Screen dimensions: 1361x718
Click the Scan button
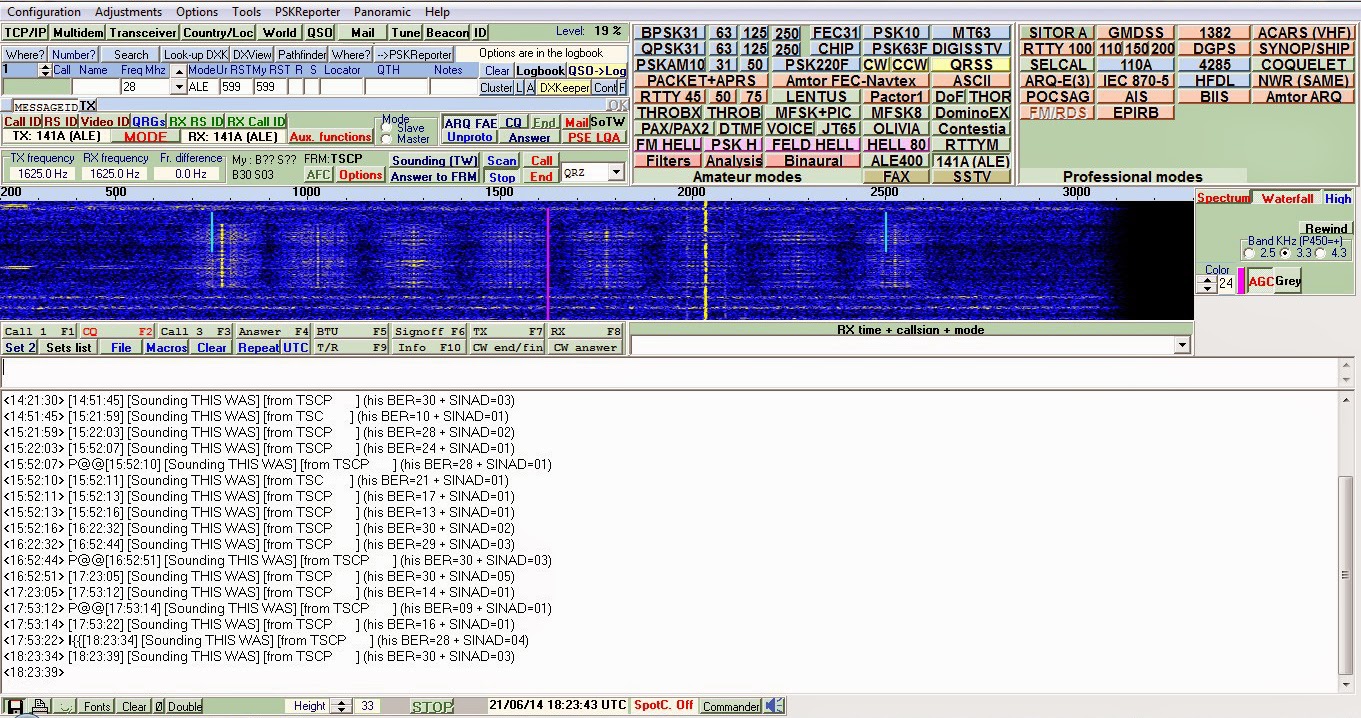pos(502,161)
